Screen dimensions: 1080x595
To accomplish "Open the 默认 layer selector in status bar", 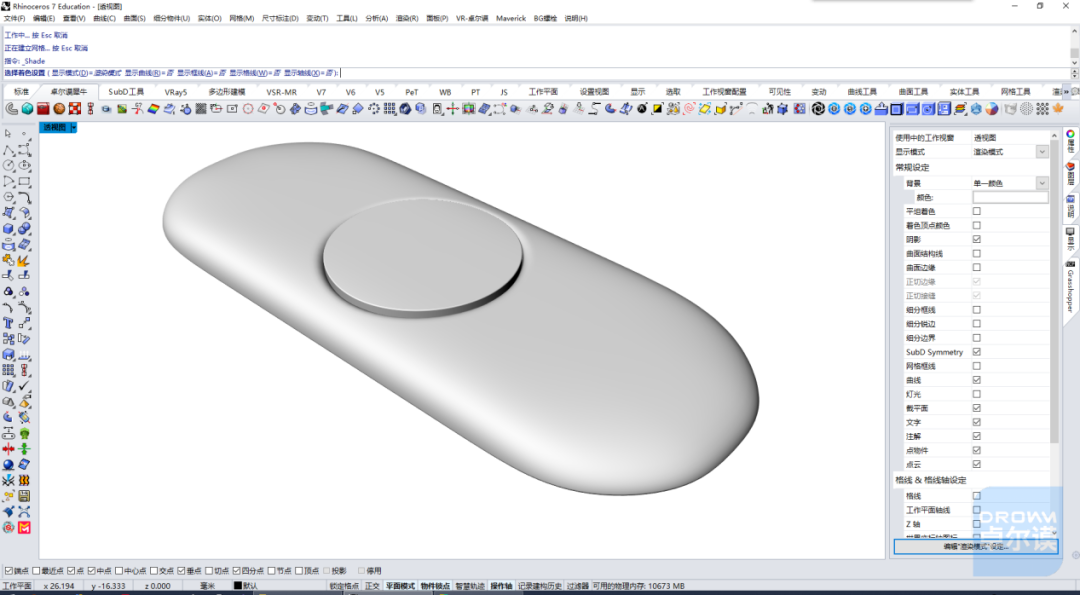I will point(251,586).
